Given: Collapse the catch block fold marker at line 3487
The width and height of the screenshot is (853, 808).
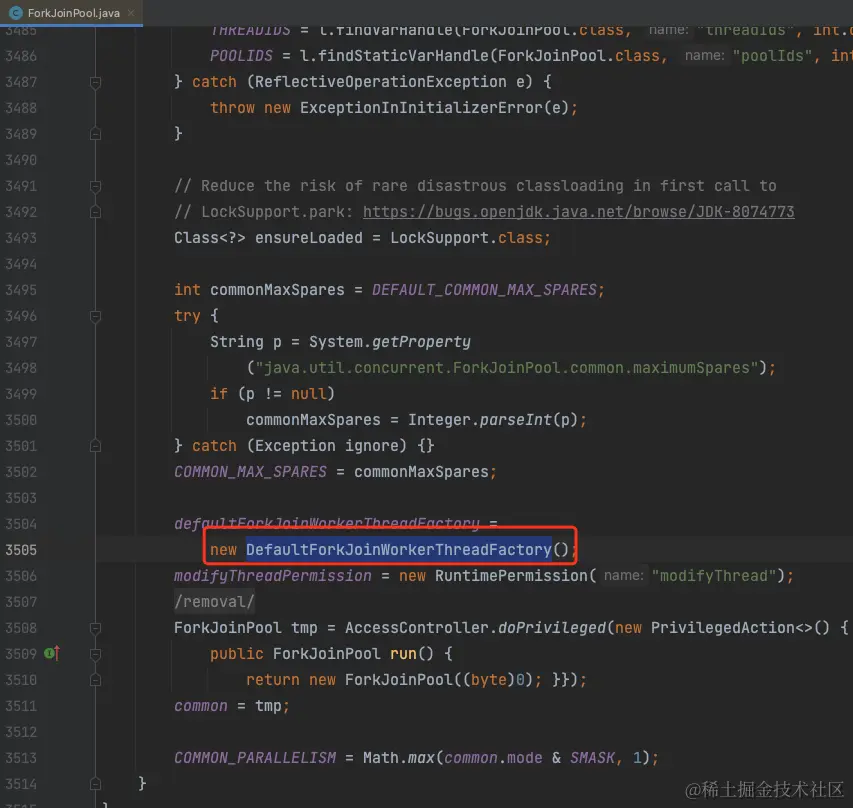Looking at the screenshot, I should click(95, 82).
